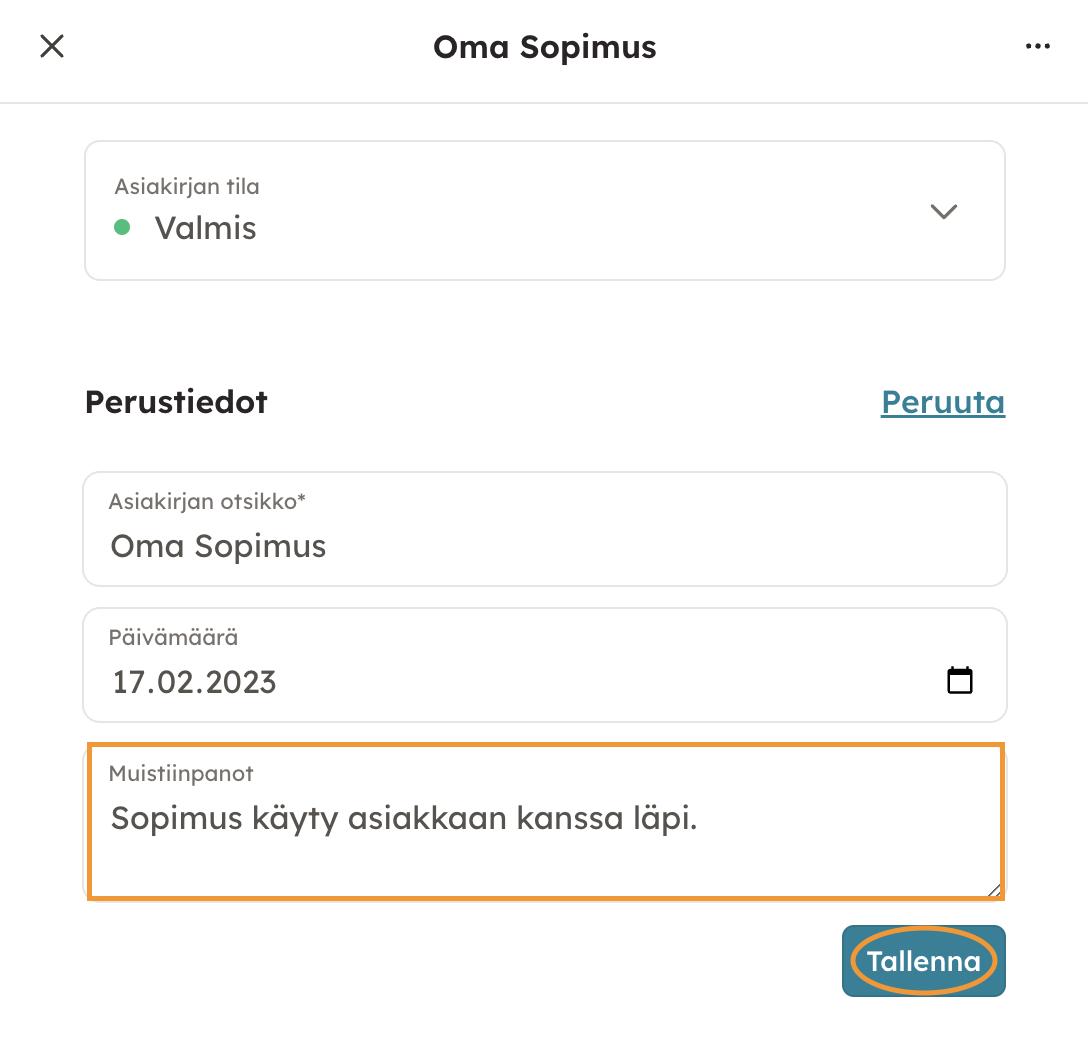The image size is (1088, 1038).
Task: Click the Peruuta link
Action: [x=942, y=402]
